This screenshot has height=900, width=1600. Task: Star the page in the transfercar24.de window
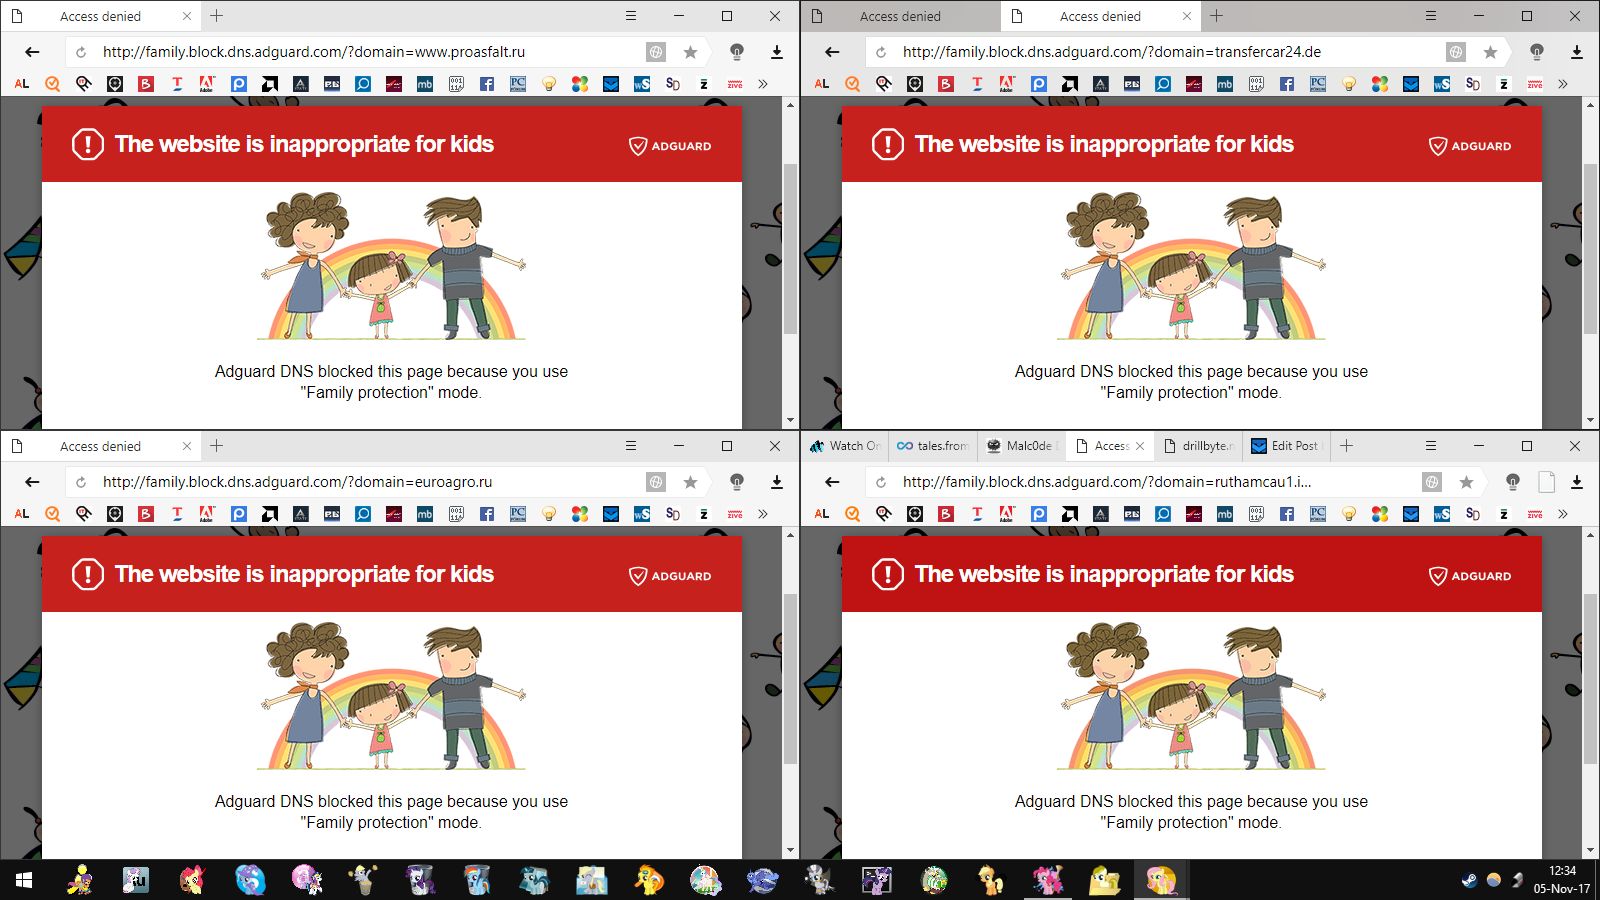point(1490,52)
